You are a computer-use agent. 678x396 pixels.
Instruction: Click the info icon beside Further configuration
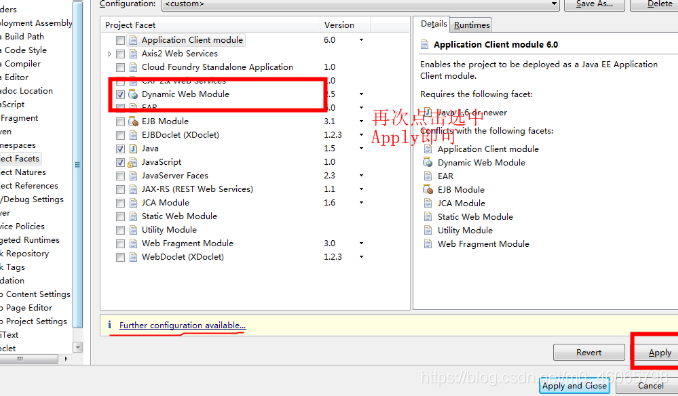click(x=110, y=325)
